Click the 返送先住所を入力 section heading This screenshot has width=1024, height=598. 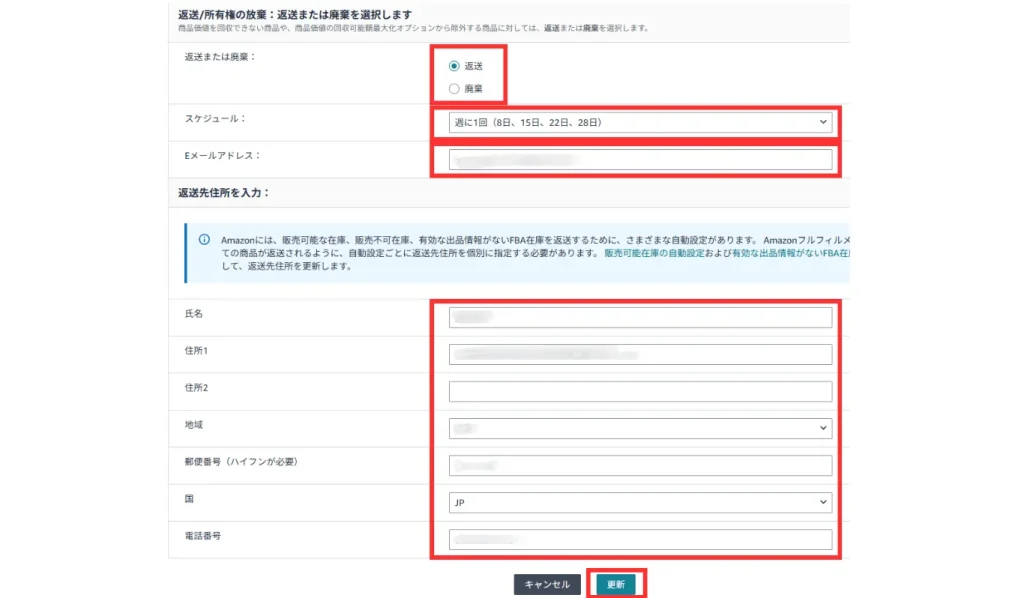click(217, 192)
